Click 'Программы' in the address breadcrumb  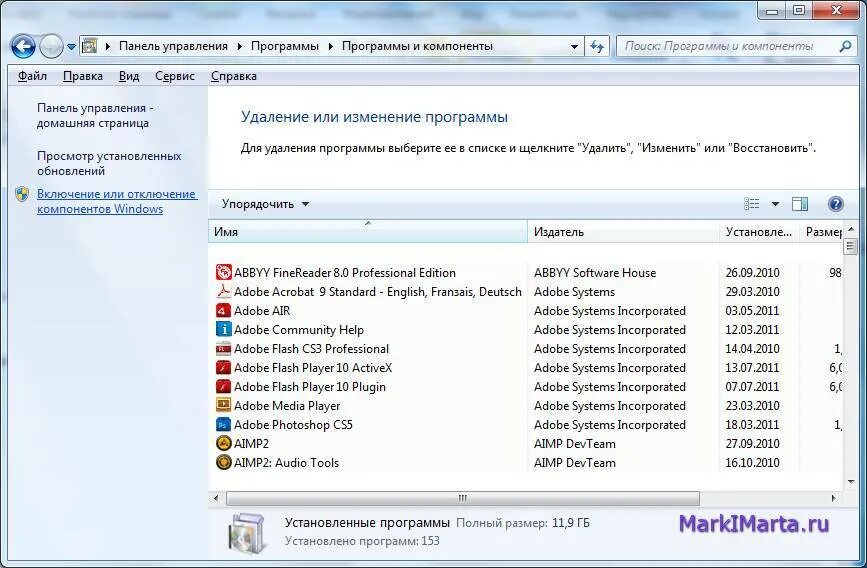click(285, 46)
